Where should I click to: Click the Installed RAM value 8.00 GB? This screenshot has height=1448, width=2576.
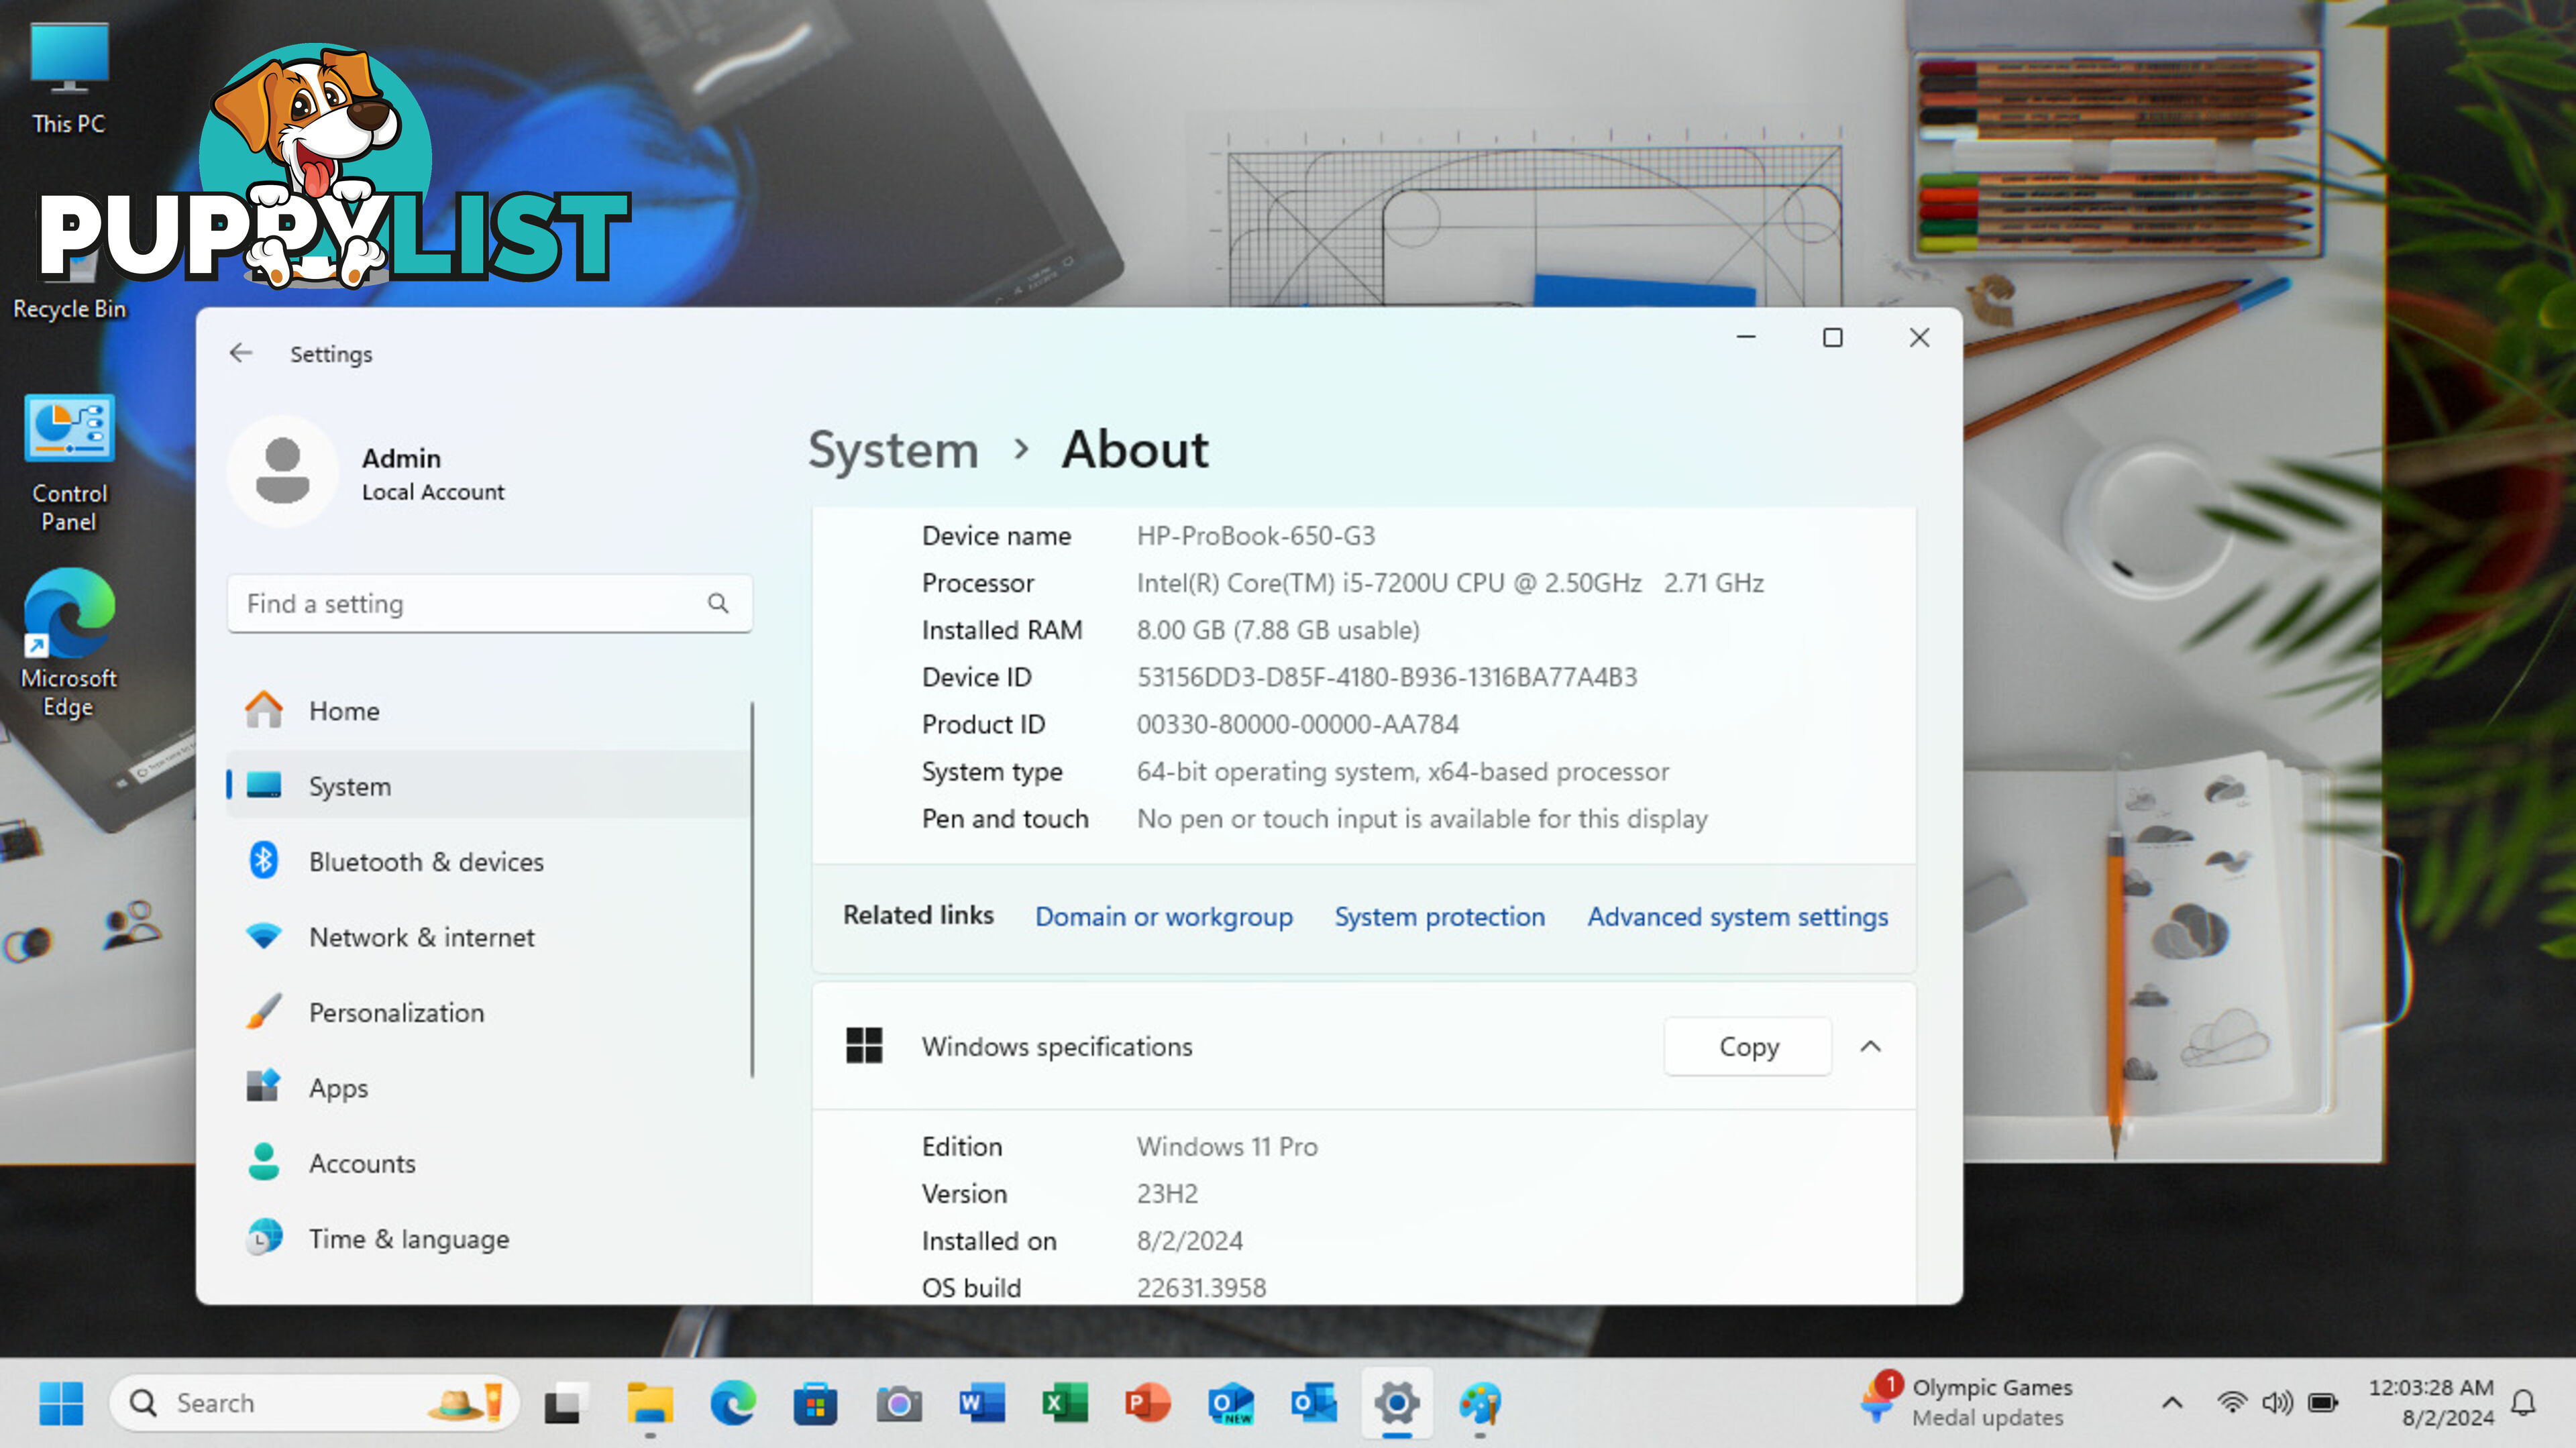1278,630
